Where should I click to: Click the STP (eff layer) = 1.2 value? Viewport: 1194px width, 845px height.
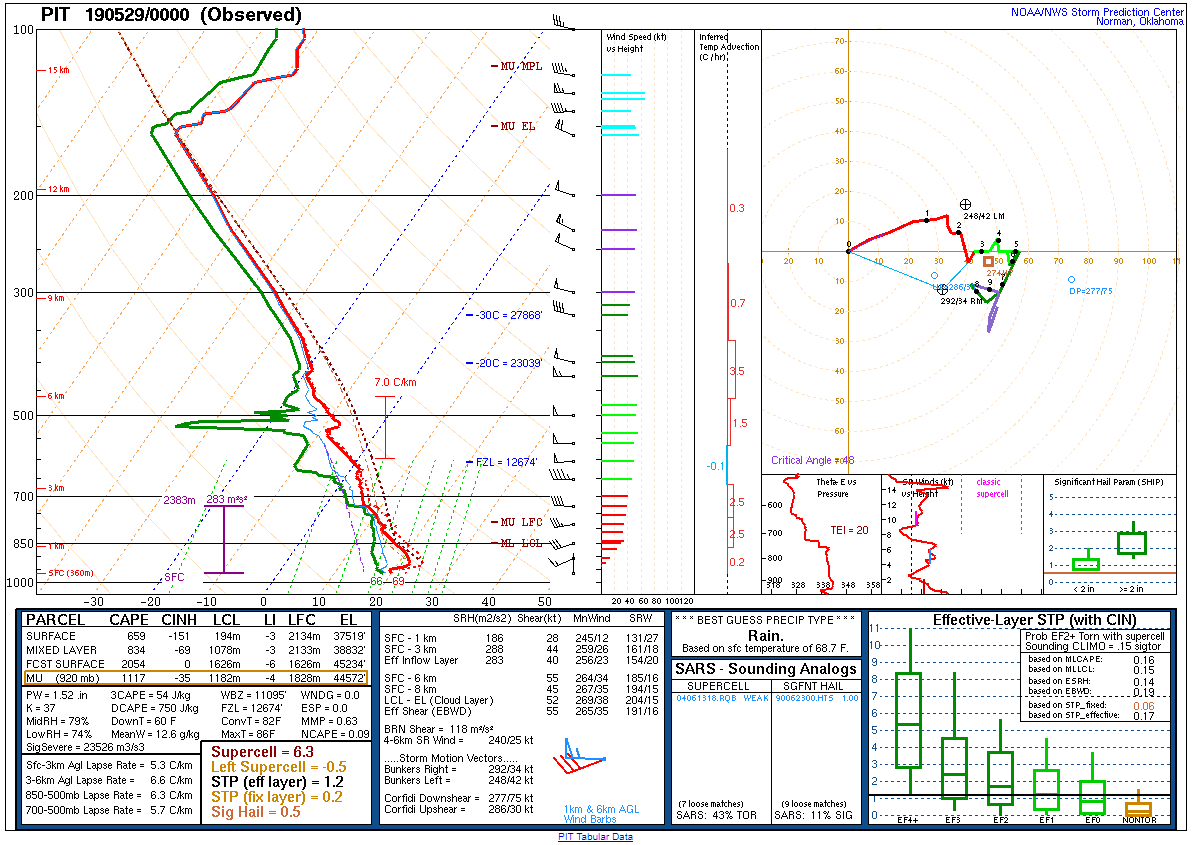click(277, 782)
